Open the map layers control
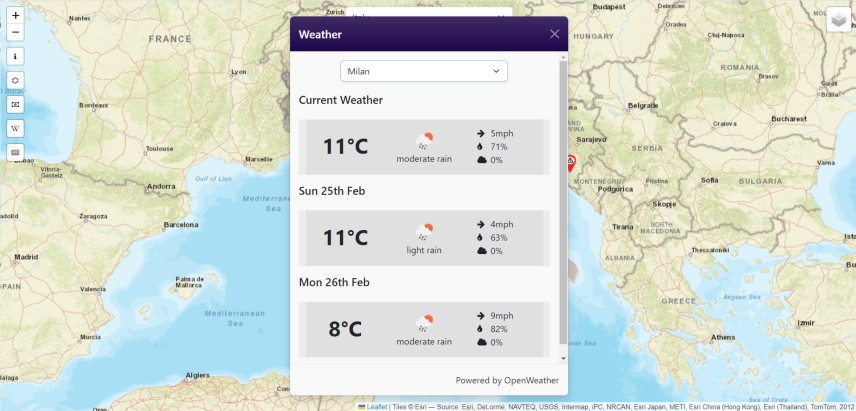This screenshot has width=856, height=411. tap(838, 20)
